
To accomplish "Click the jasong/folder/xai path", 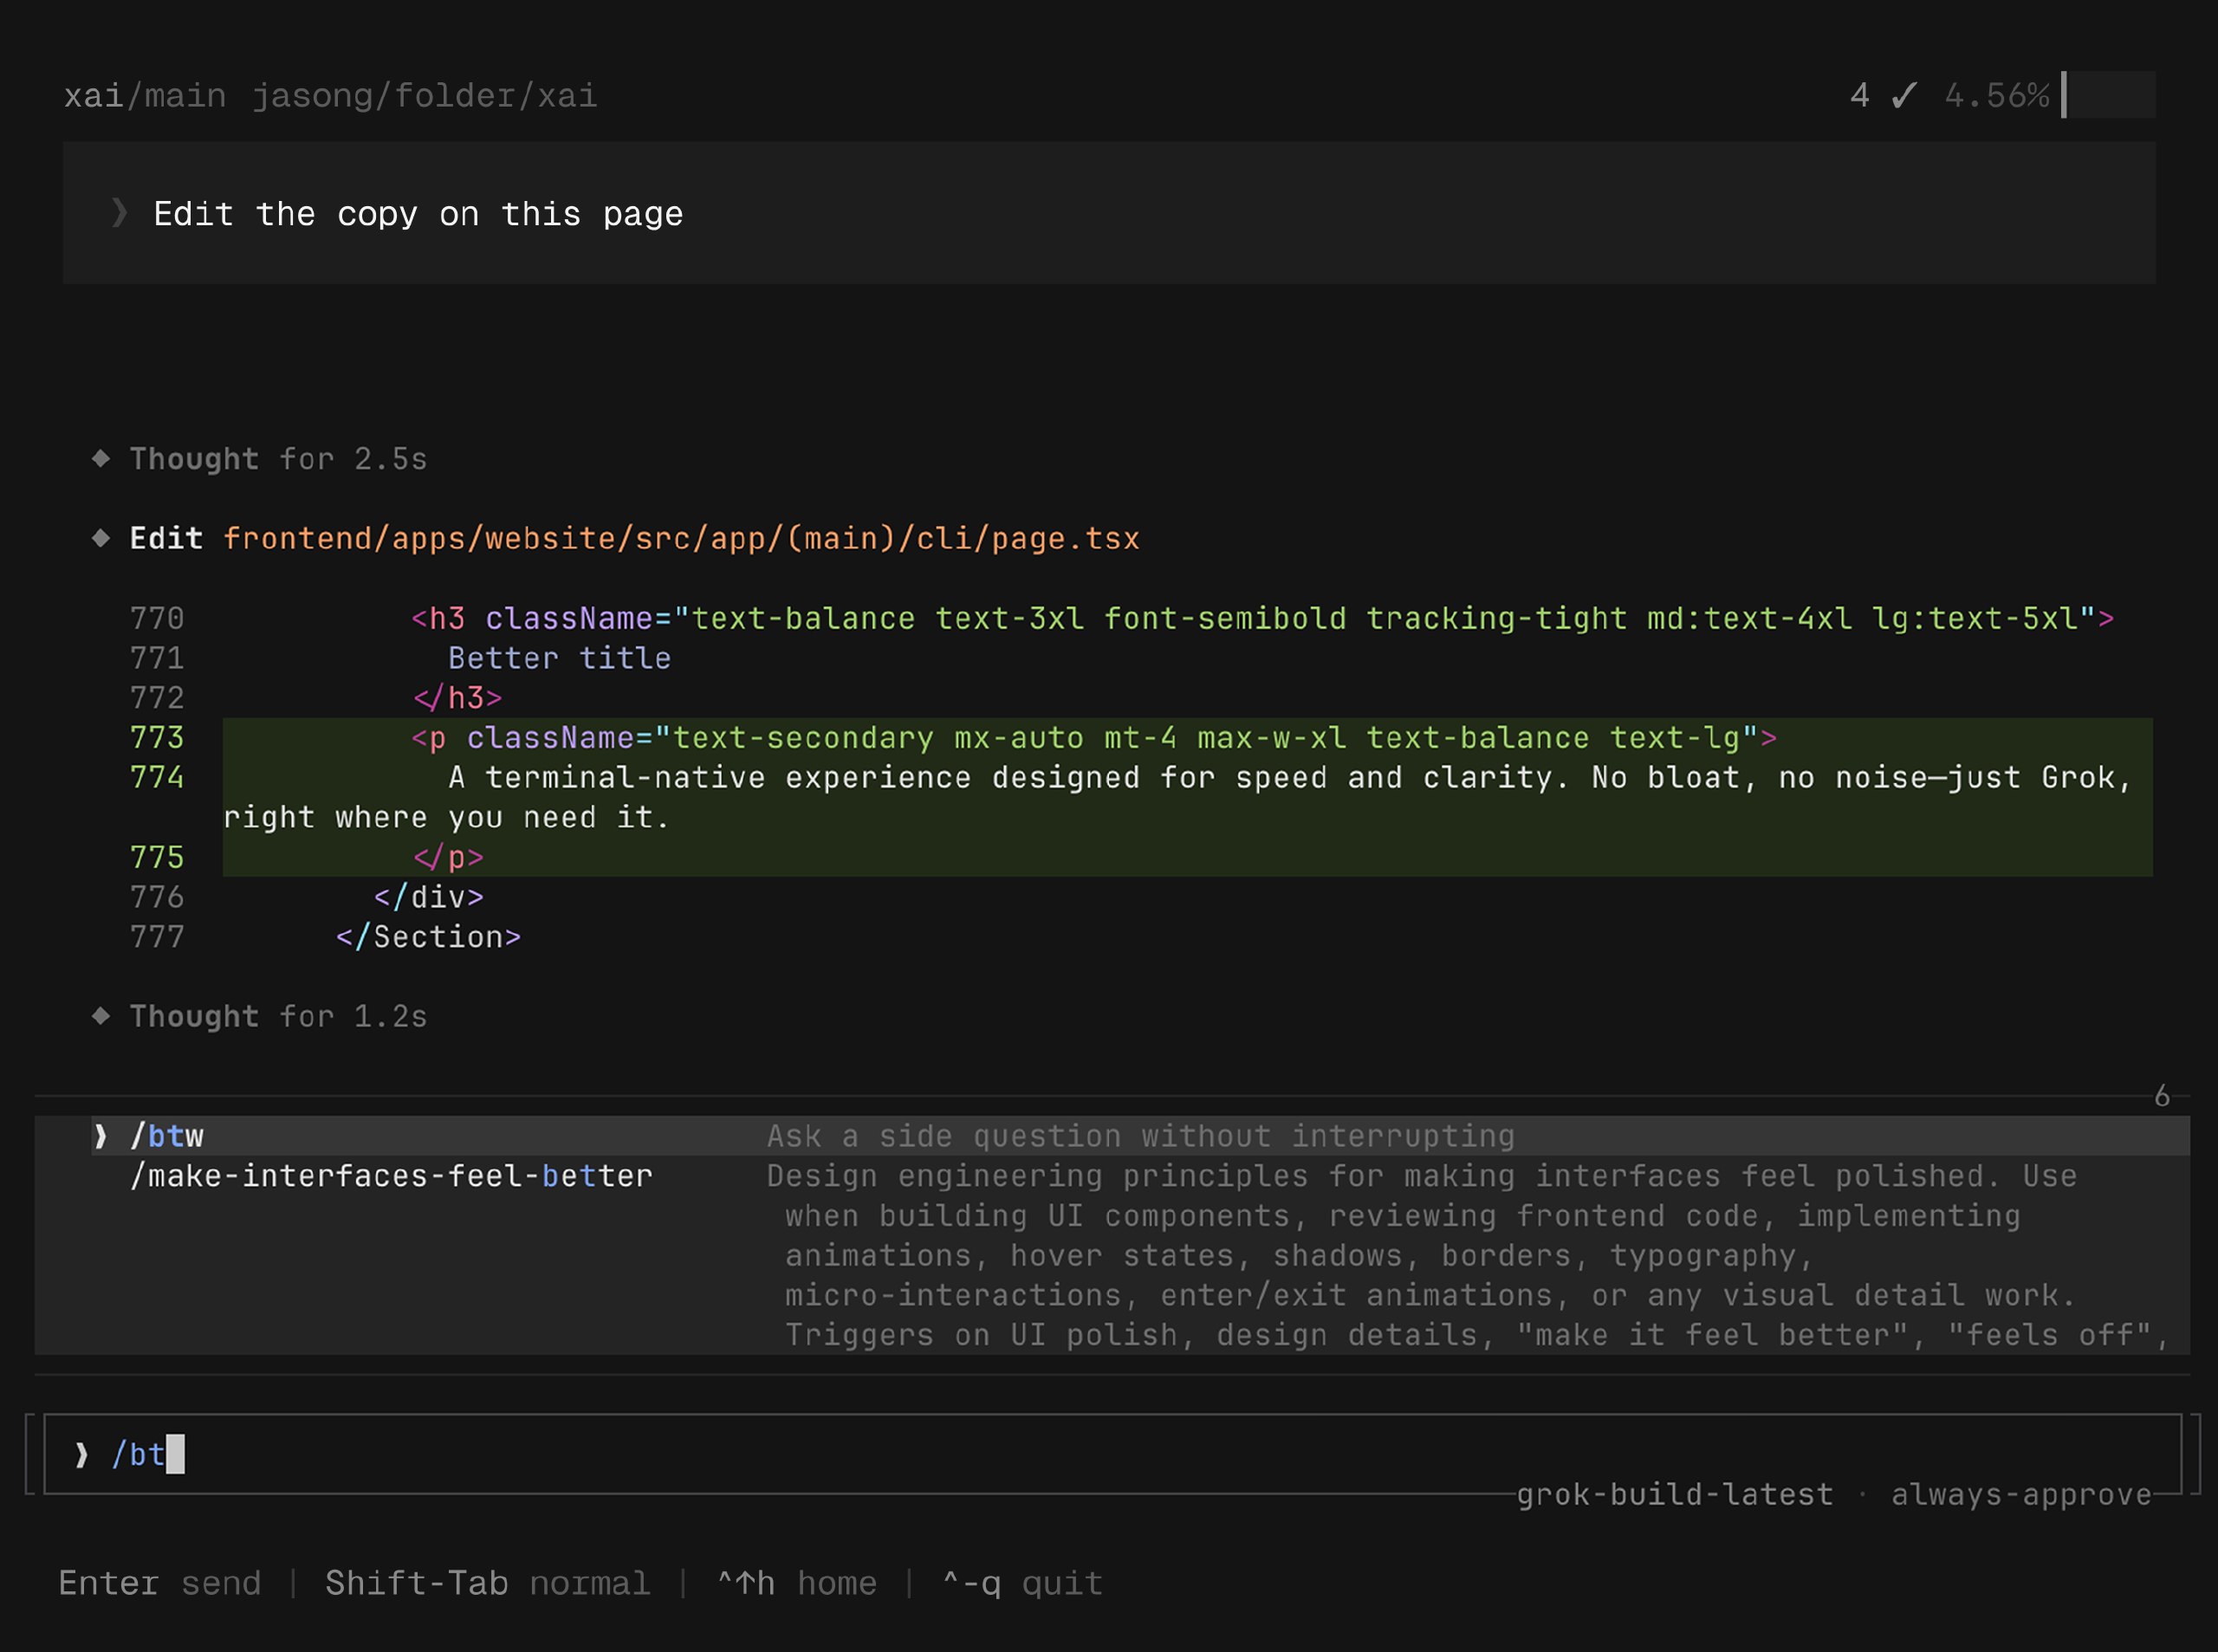I will pyautogui.click(x=424, y=96).
